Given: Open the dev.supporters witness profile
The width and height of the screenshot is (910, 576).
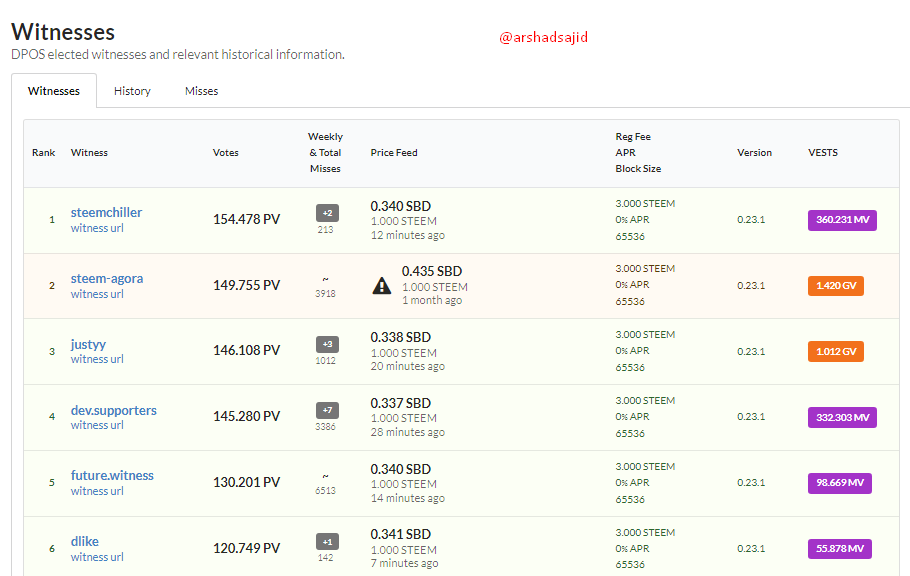Looking at the screenshot, I should pyautogui.click(x=114, y=411).
